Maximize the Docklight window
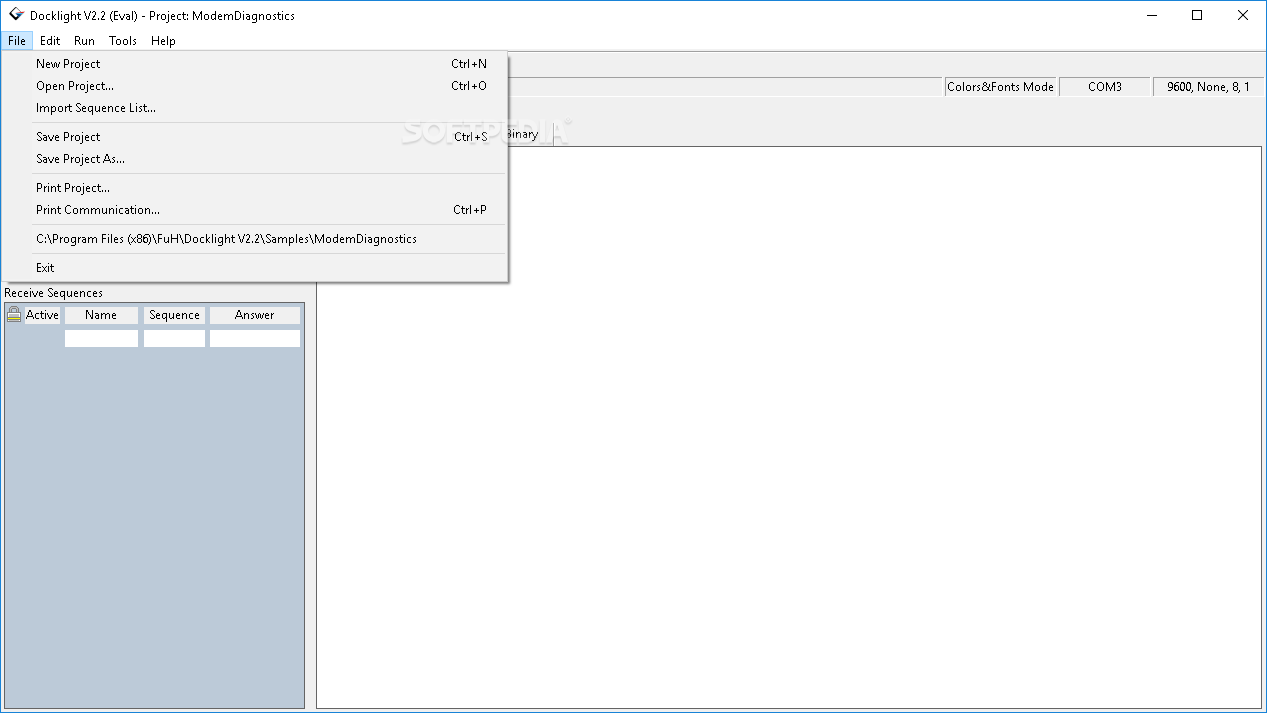The image size is (1267, 713). pyautogui.click(x=1197, y=15)
